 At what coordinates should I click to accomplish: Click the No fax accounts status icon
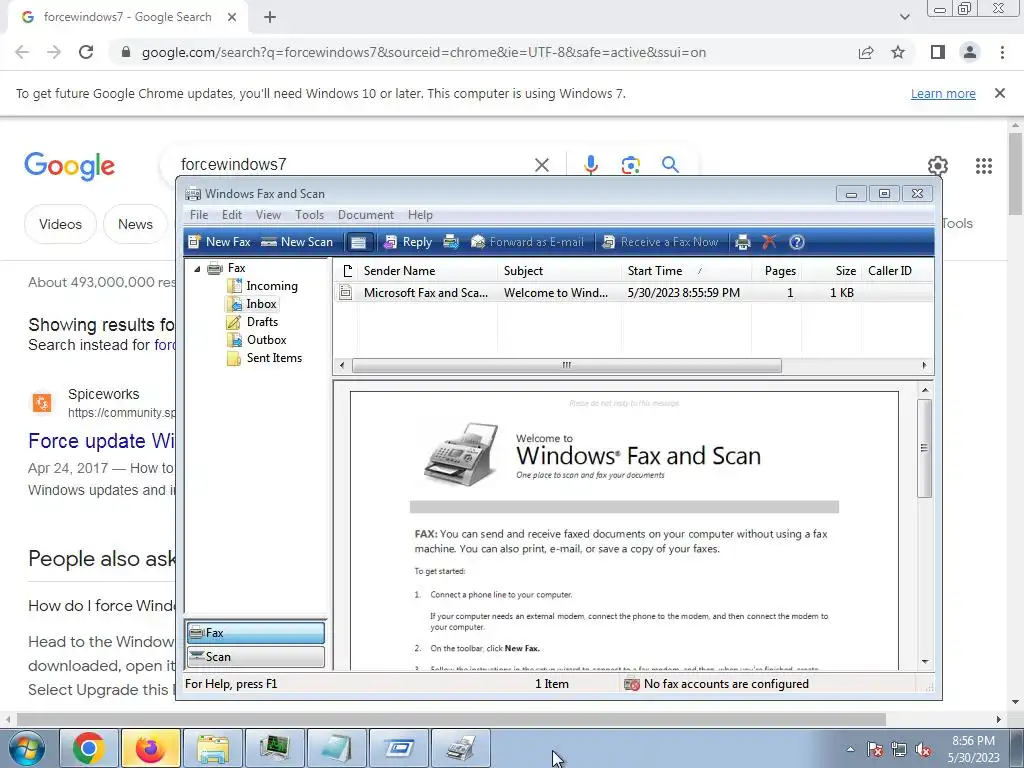point(632,684)
